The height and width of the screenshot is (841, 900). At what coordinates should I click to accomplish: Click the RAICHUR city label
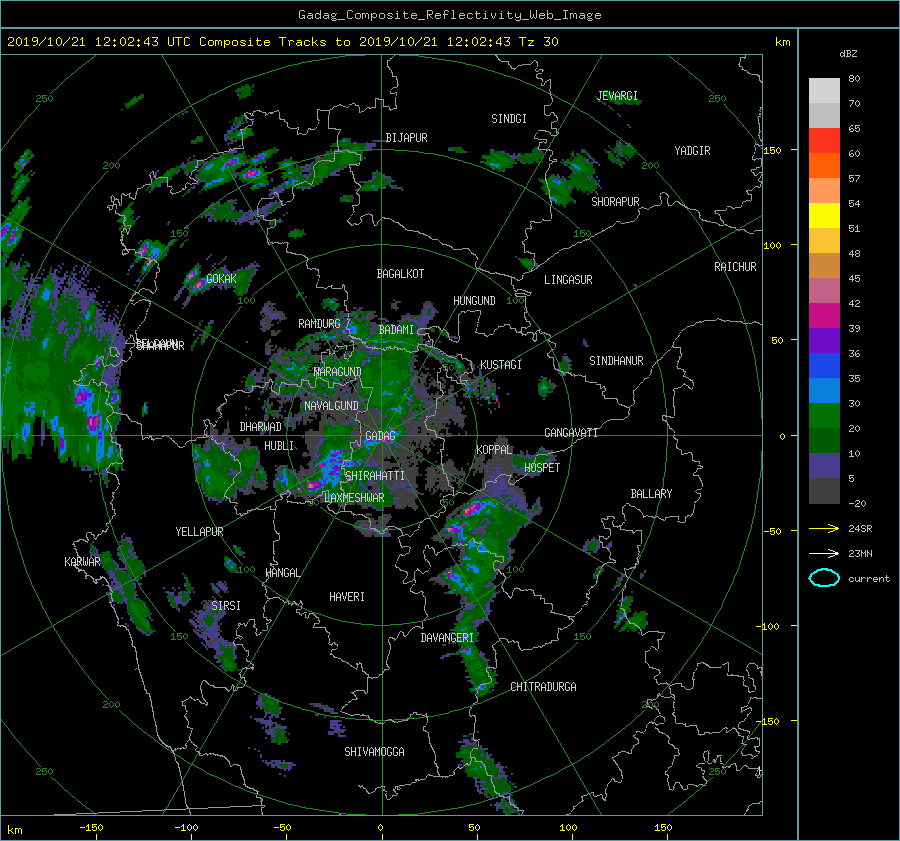click(x=735, y=267)
